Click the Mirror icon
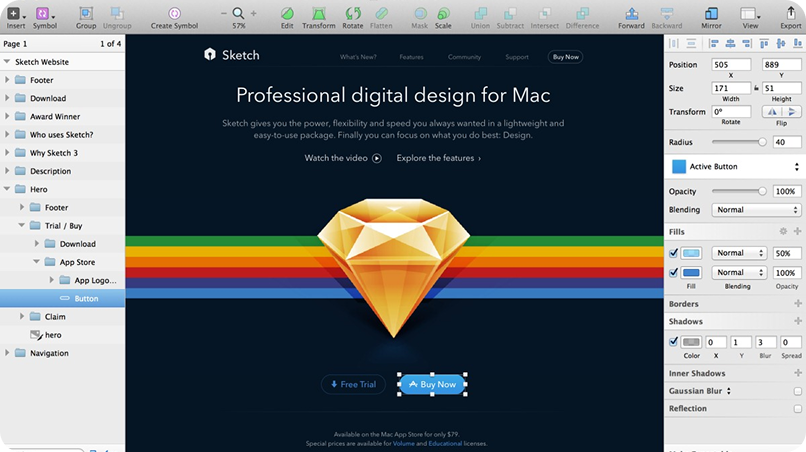The width and height of the screenshot is (806, 452). click(x=711, y=13)
